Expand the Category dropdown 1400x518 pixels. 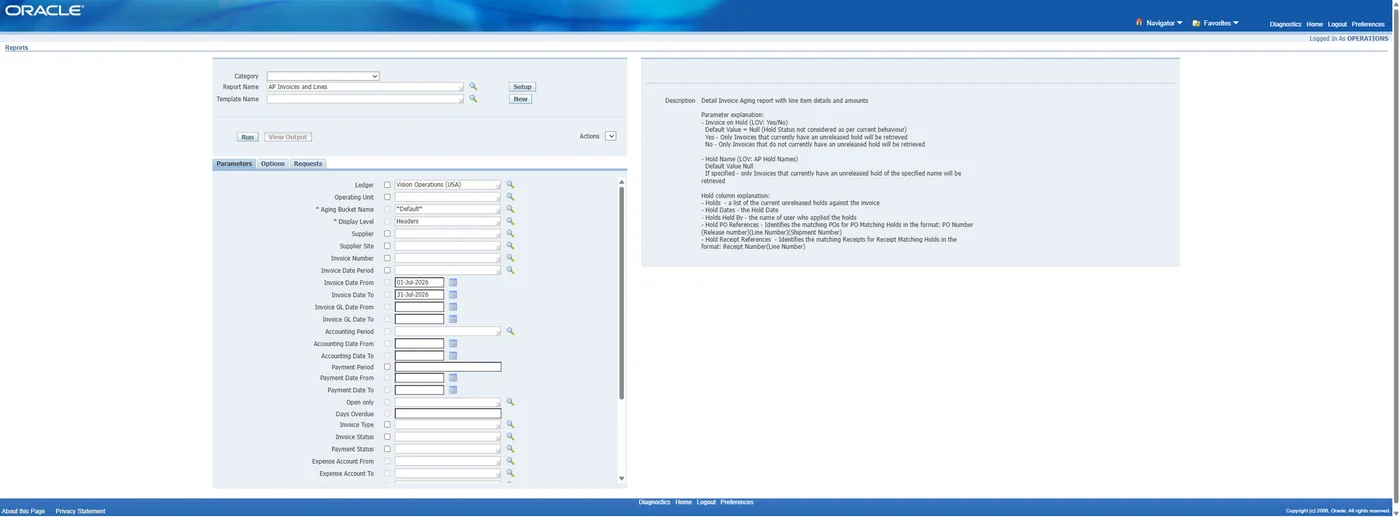323,76
